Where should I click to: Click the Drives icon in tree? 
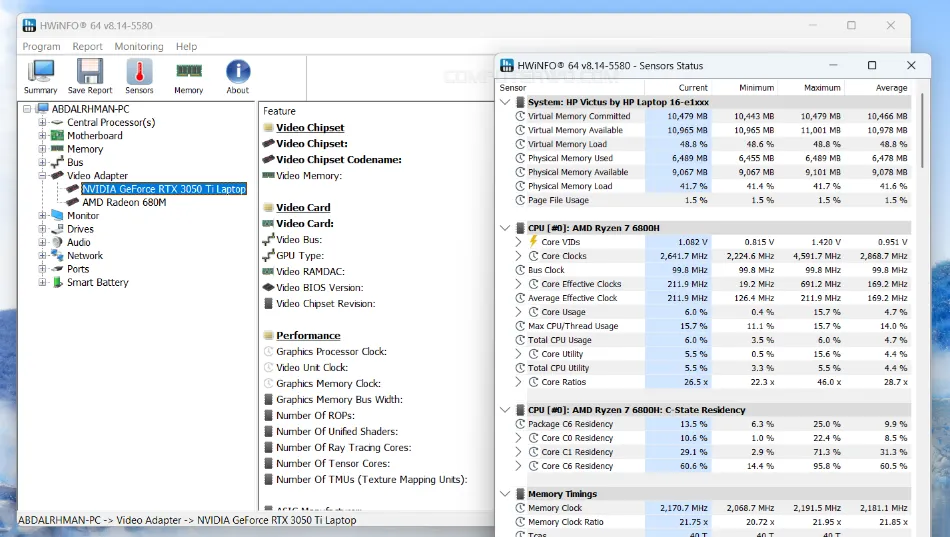click(x=58, y=229)
